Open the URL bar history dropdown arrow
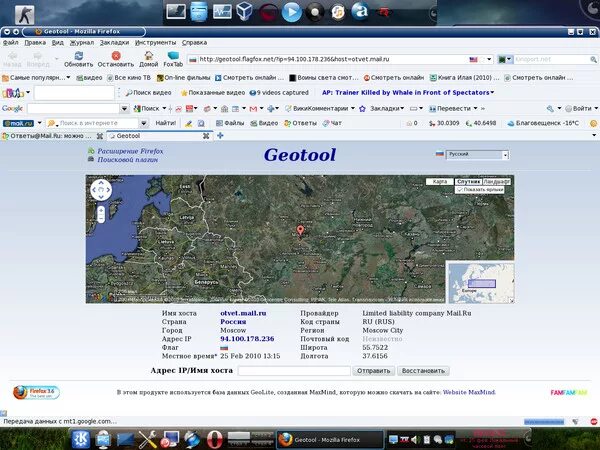The width and height of the screenshot is (600, 450). pyautogui.click(x=489, y=60)
